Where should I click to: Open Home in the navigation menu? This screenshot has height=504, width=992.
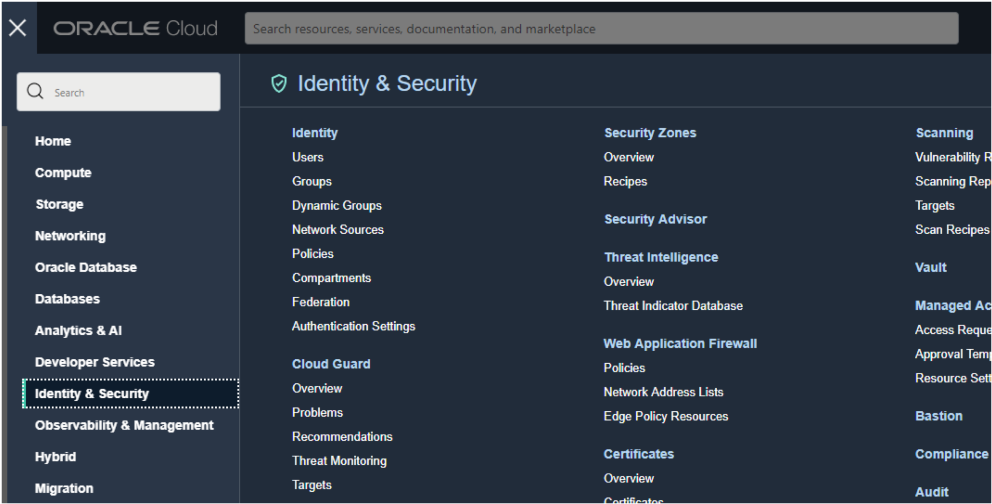point(53,141)
